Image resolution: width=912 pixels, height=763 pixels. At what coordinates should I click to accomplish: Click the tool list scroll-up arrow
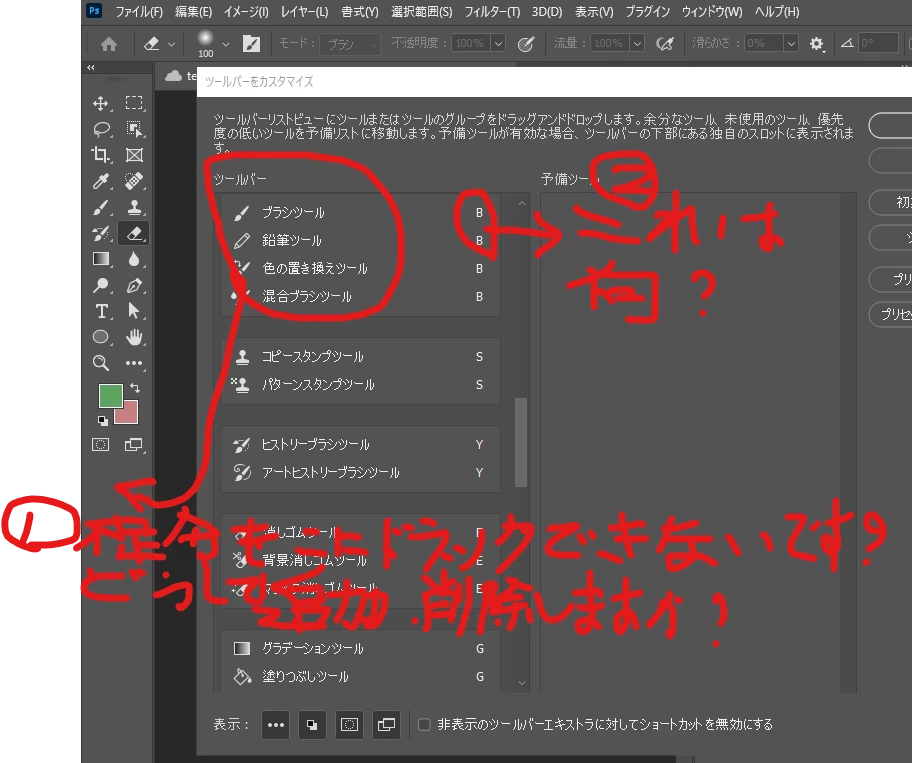pyautogui.click(x=522, y=203)
